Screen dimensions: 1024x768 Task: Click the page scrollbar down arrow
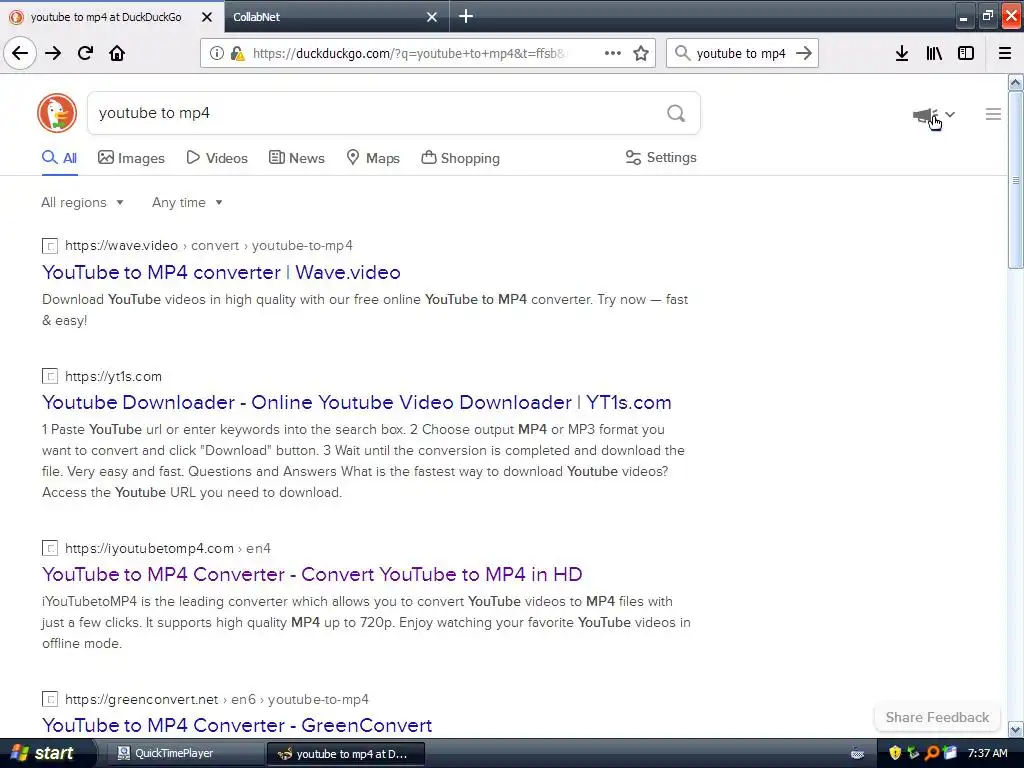(x=1015, y=729)
